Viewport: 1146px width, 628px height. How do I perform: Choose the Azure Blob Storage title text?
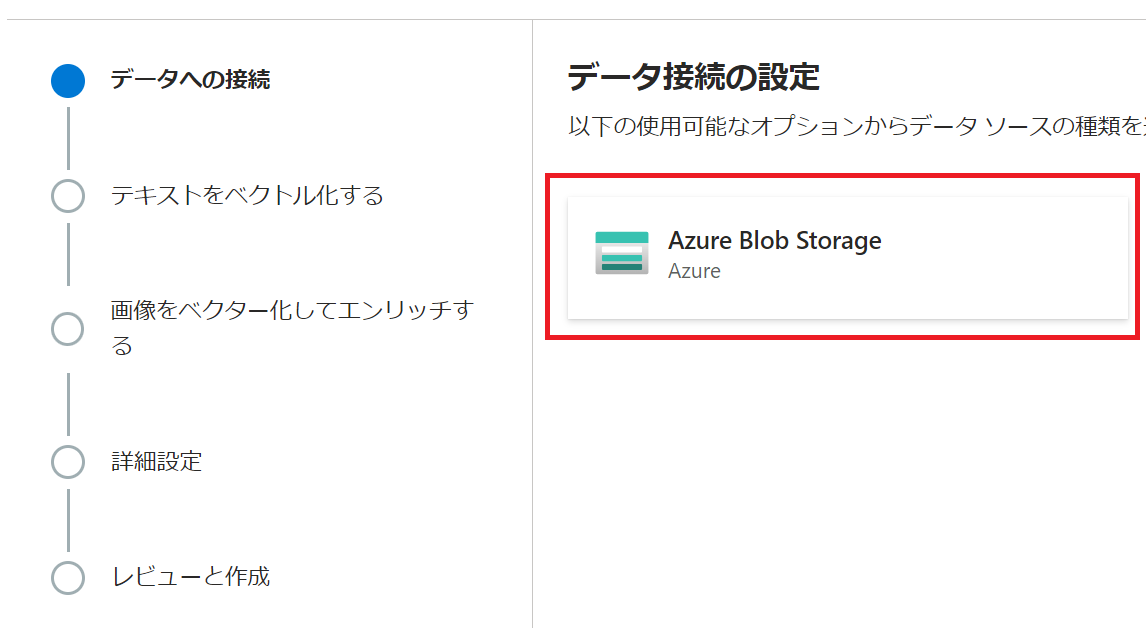pos(774,241)
